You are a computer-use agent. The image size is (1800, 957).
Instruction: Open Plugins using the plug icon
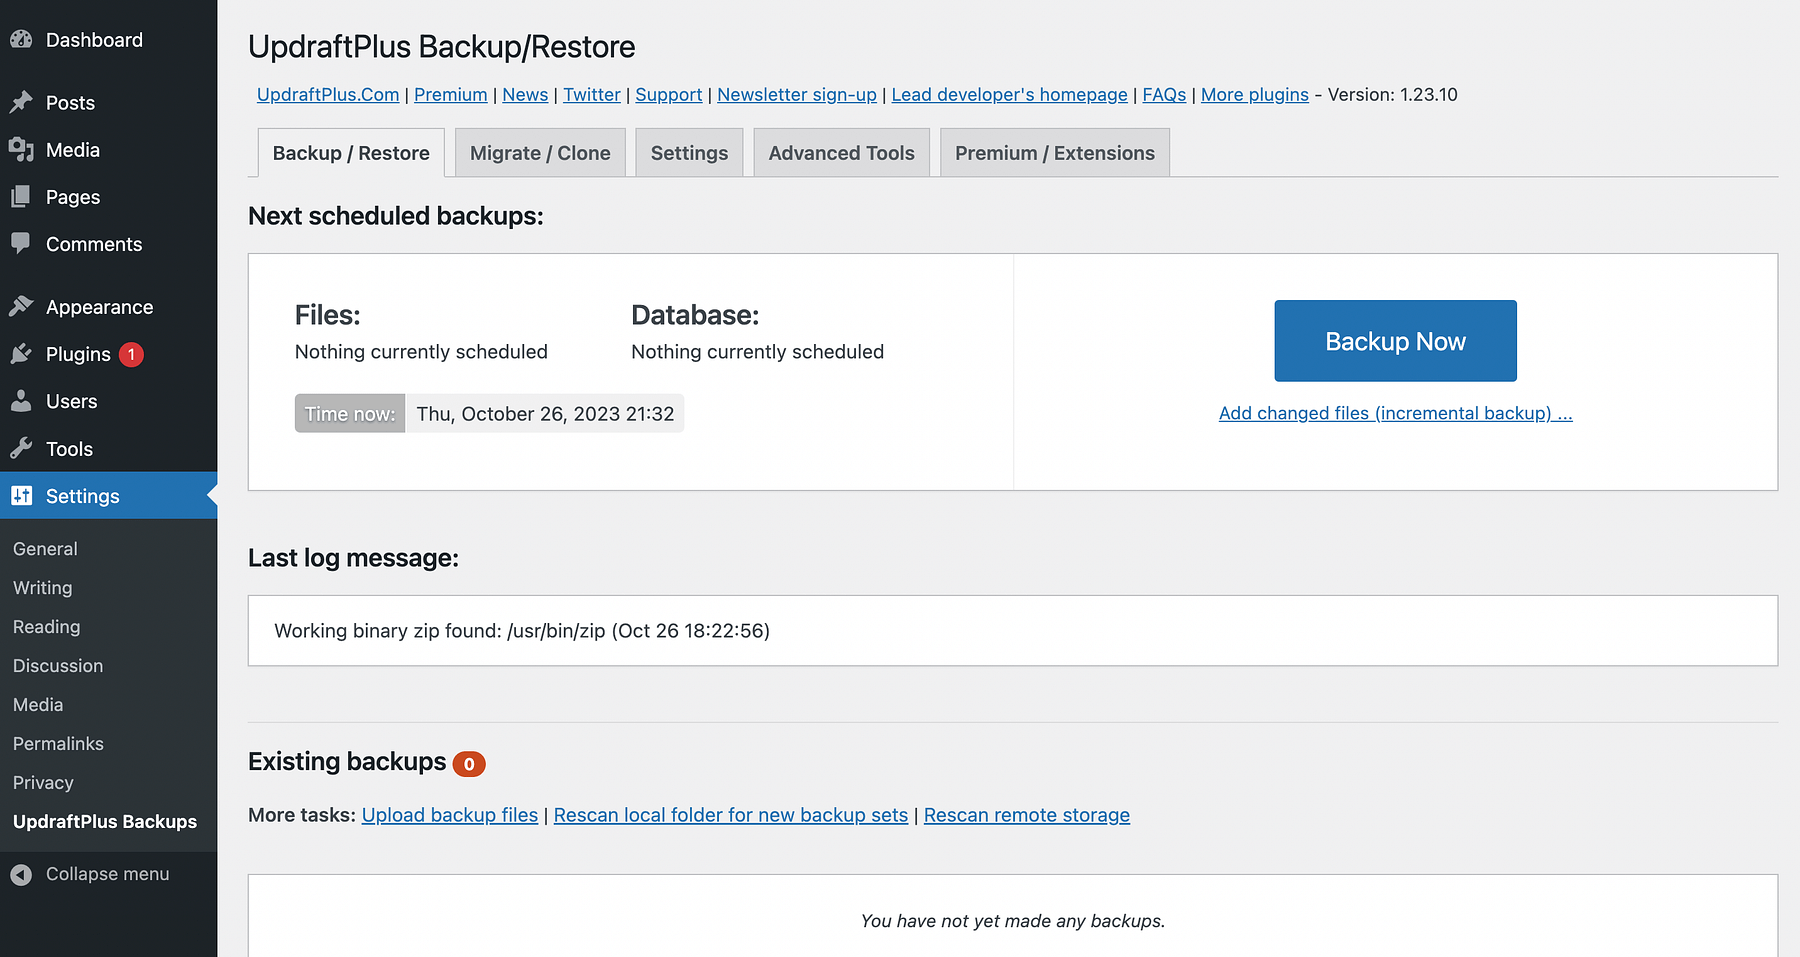[23, 354]
